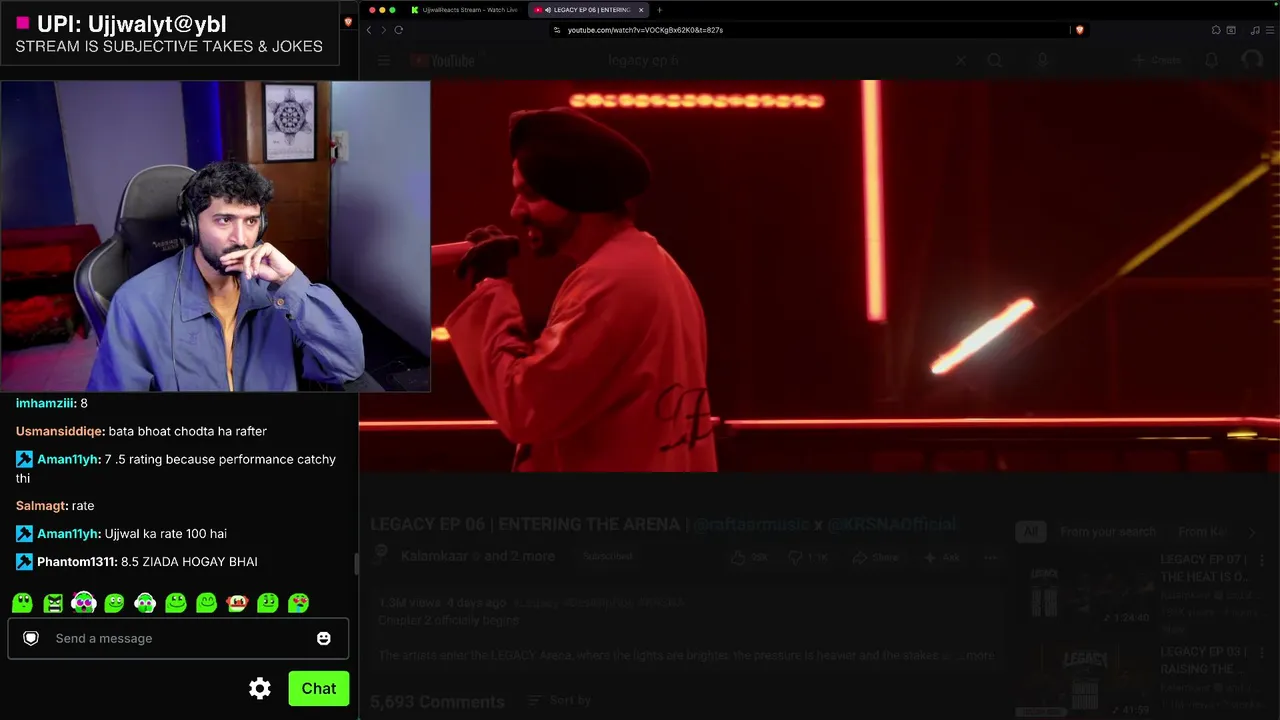Viewport: 1280px width, 720px height.
Task: Switch to the UjjwalReacts Stream tab
Action: [464, 10]
